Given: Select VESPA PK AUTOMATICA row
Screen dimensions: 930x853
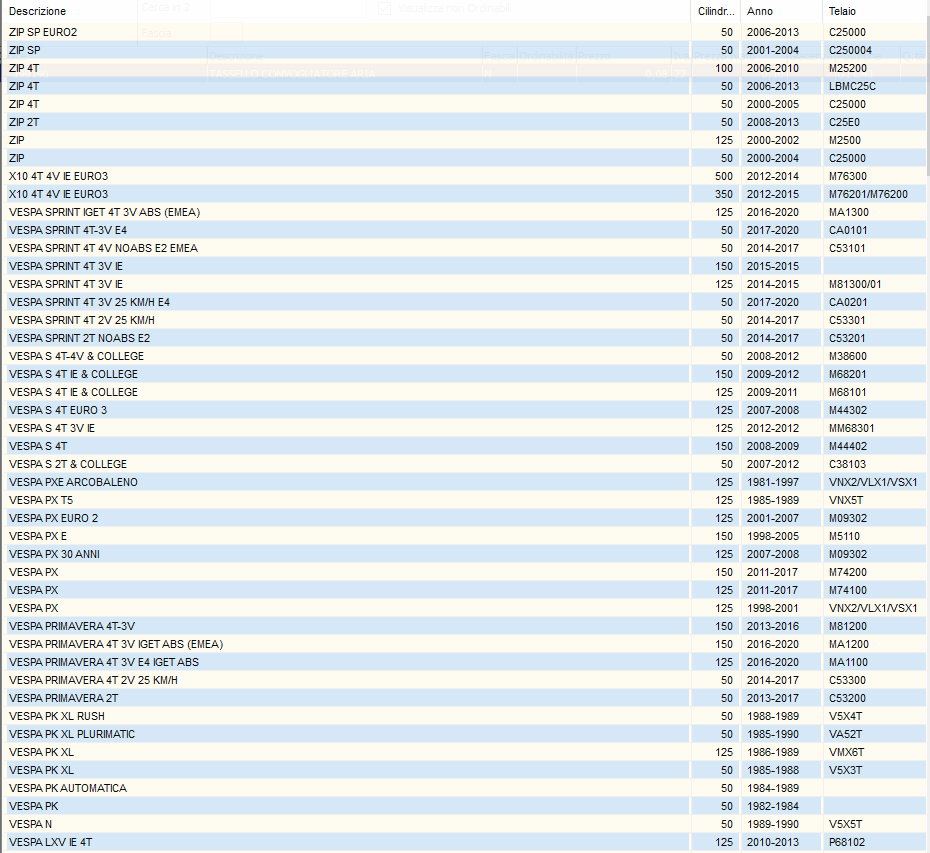Looking at the screenshot, I should click(x=464, y=788).
